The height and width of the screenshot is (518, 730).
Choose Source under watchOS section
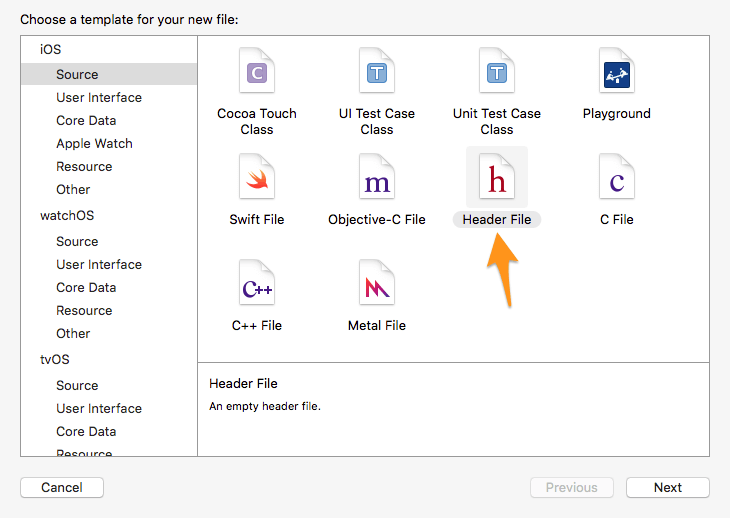coord(77,242)
